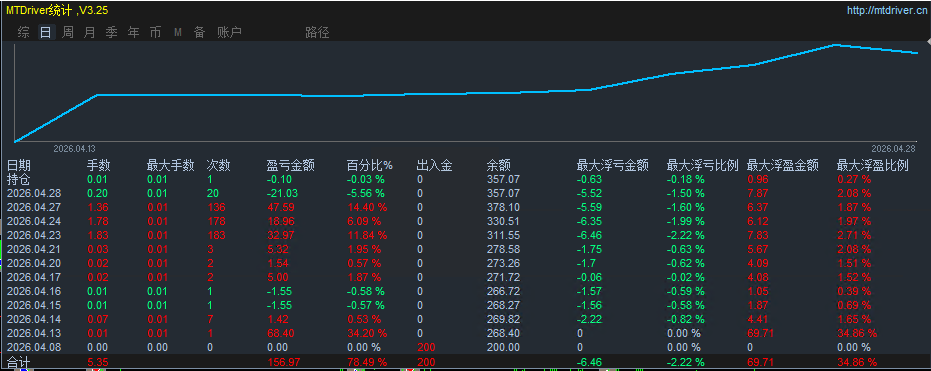Click the 14.40 % percentage cell

(x=367, y=207)
